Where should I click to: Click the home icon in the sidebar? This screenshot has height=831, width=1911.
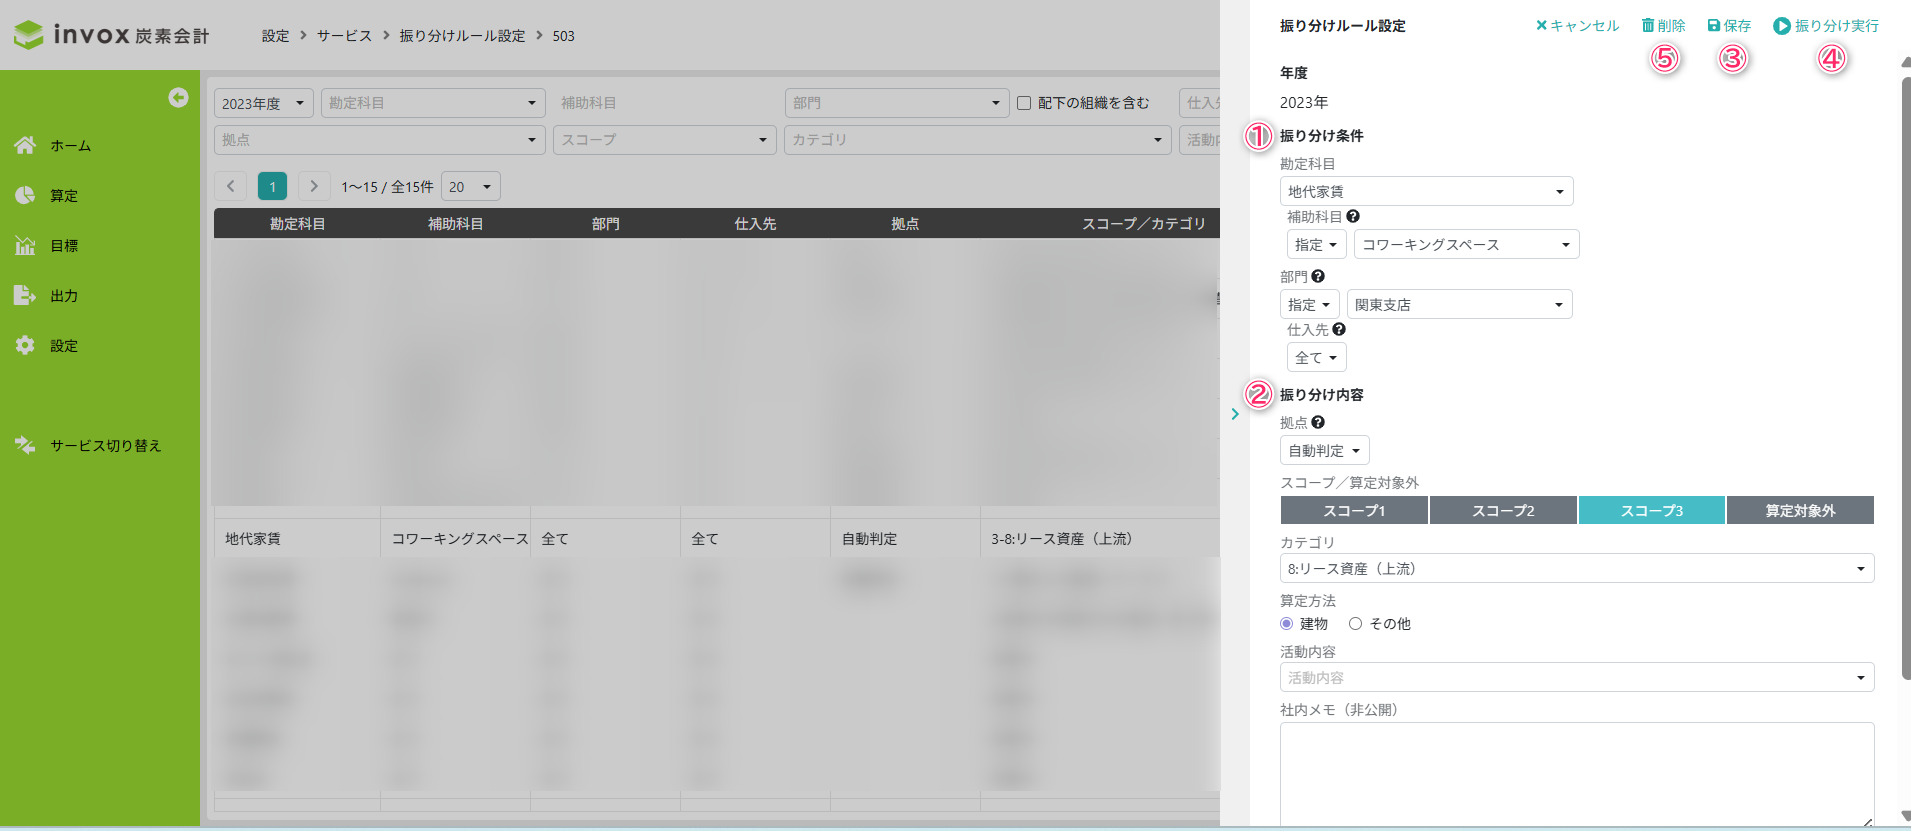tap(25, 145)
